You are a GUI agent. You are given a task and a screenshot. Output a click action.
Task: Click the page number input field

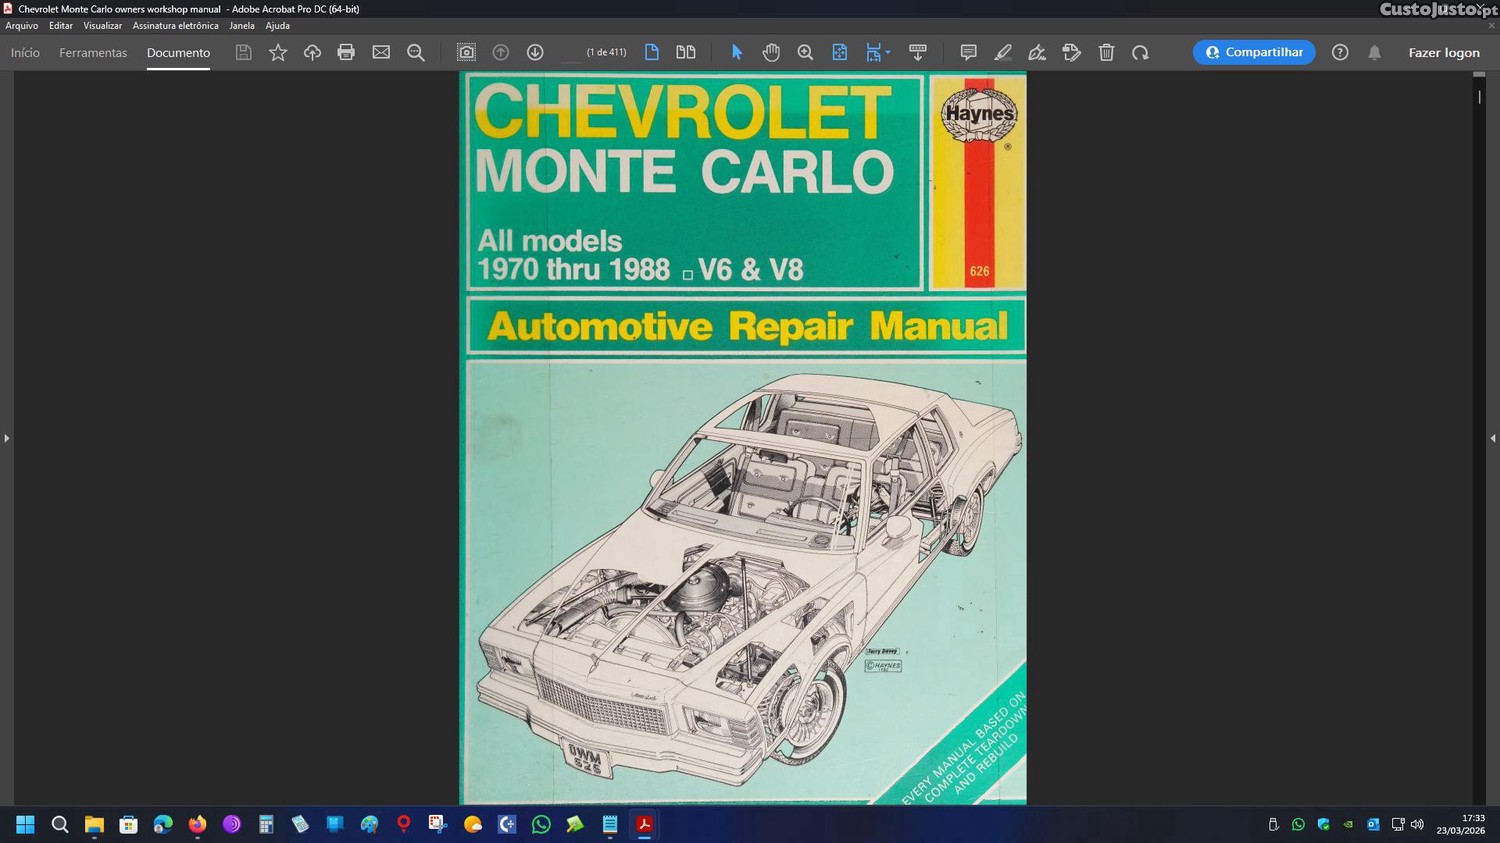click(x=571, y=52)
